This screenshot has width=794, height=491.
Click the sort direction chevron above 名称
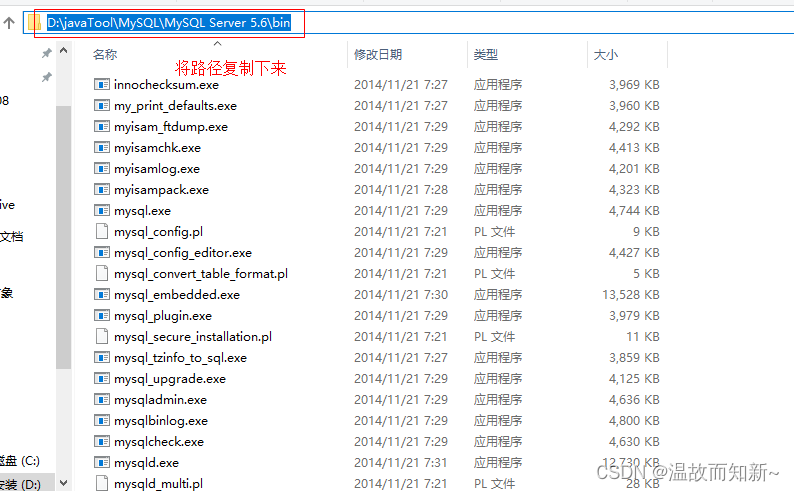pyautogui.click(x=218, y=44)
